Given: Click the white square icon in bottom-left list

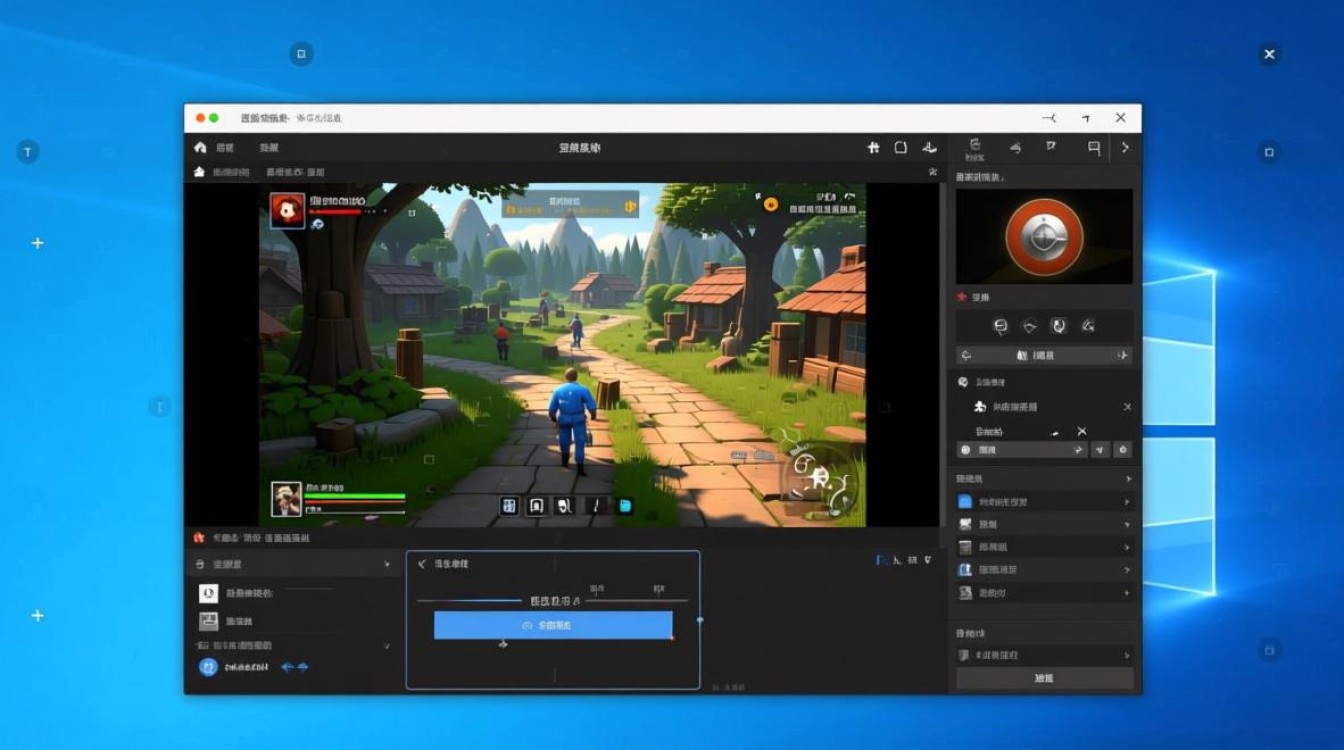Looking at the screenshot, I should click(x=208, y=593).
